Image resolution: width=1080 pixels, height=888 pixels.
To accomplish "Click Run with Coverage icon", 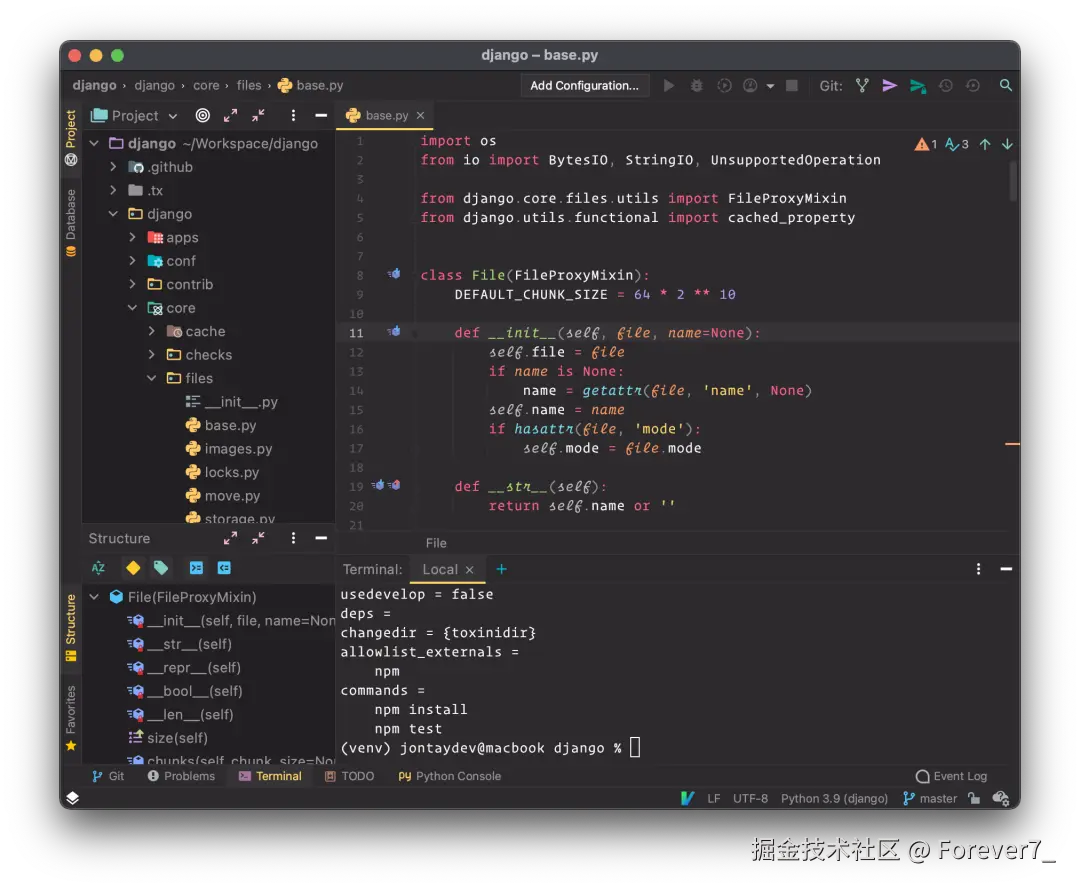I will pyautogui.click(x=724, y=85).
